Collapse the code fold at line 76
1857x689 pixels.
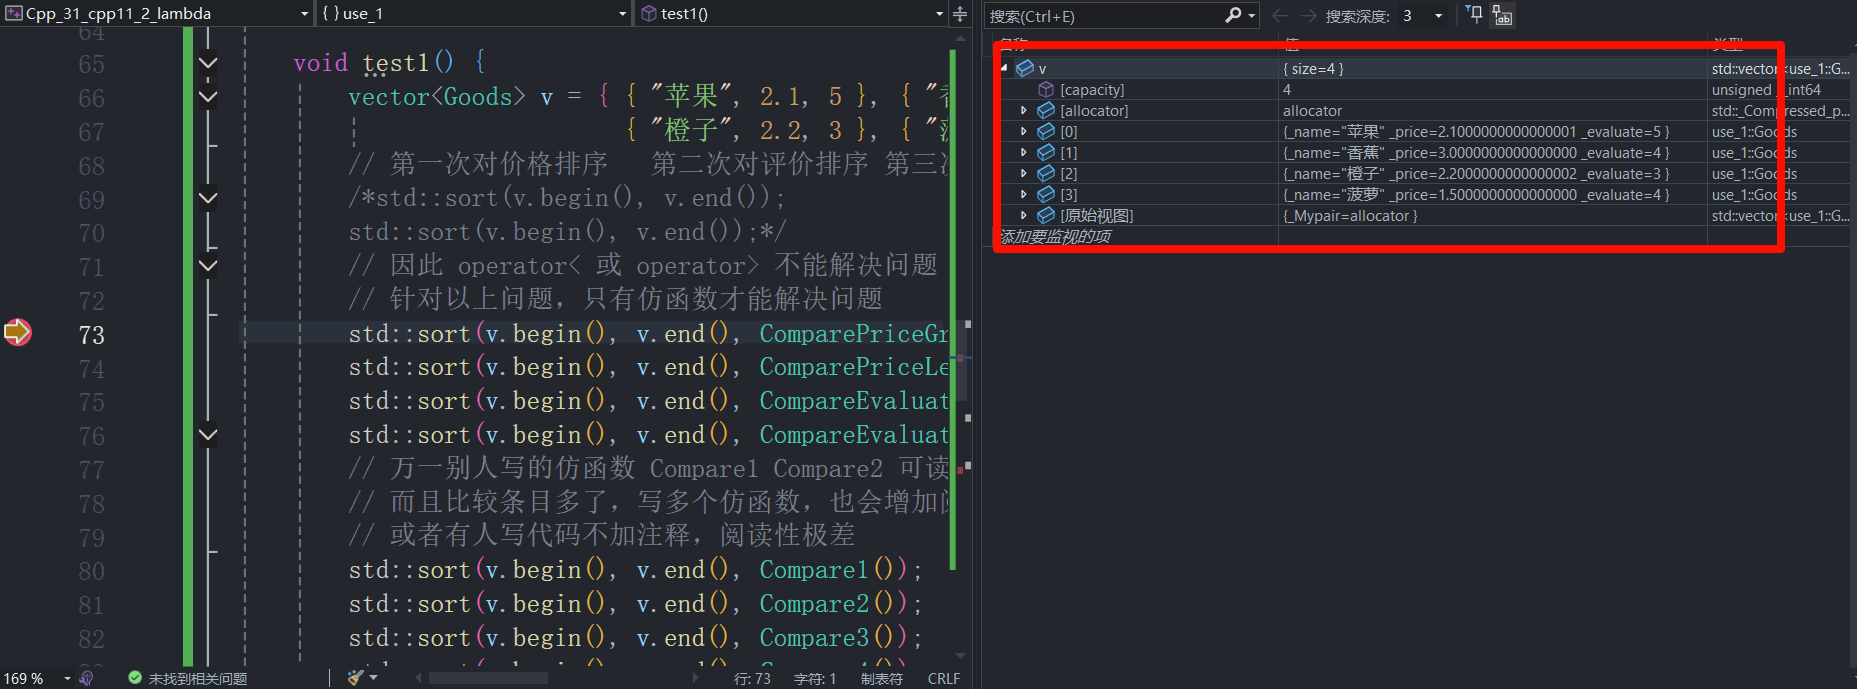[x=208, y=435]
